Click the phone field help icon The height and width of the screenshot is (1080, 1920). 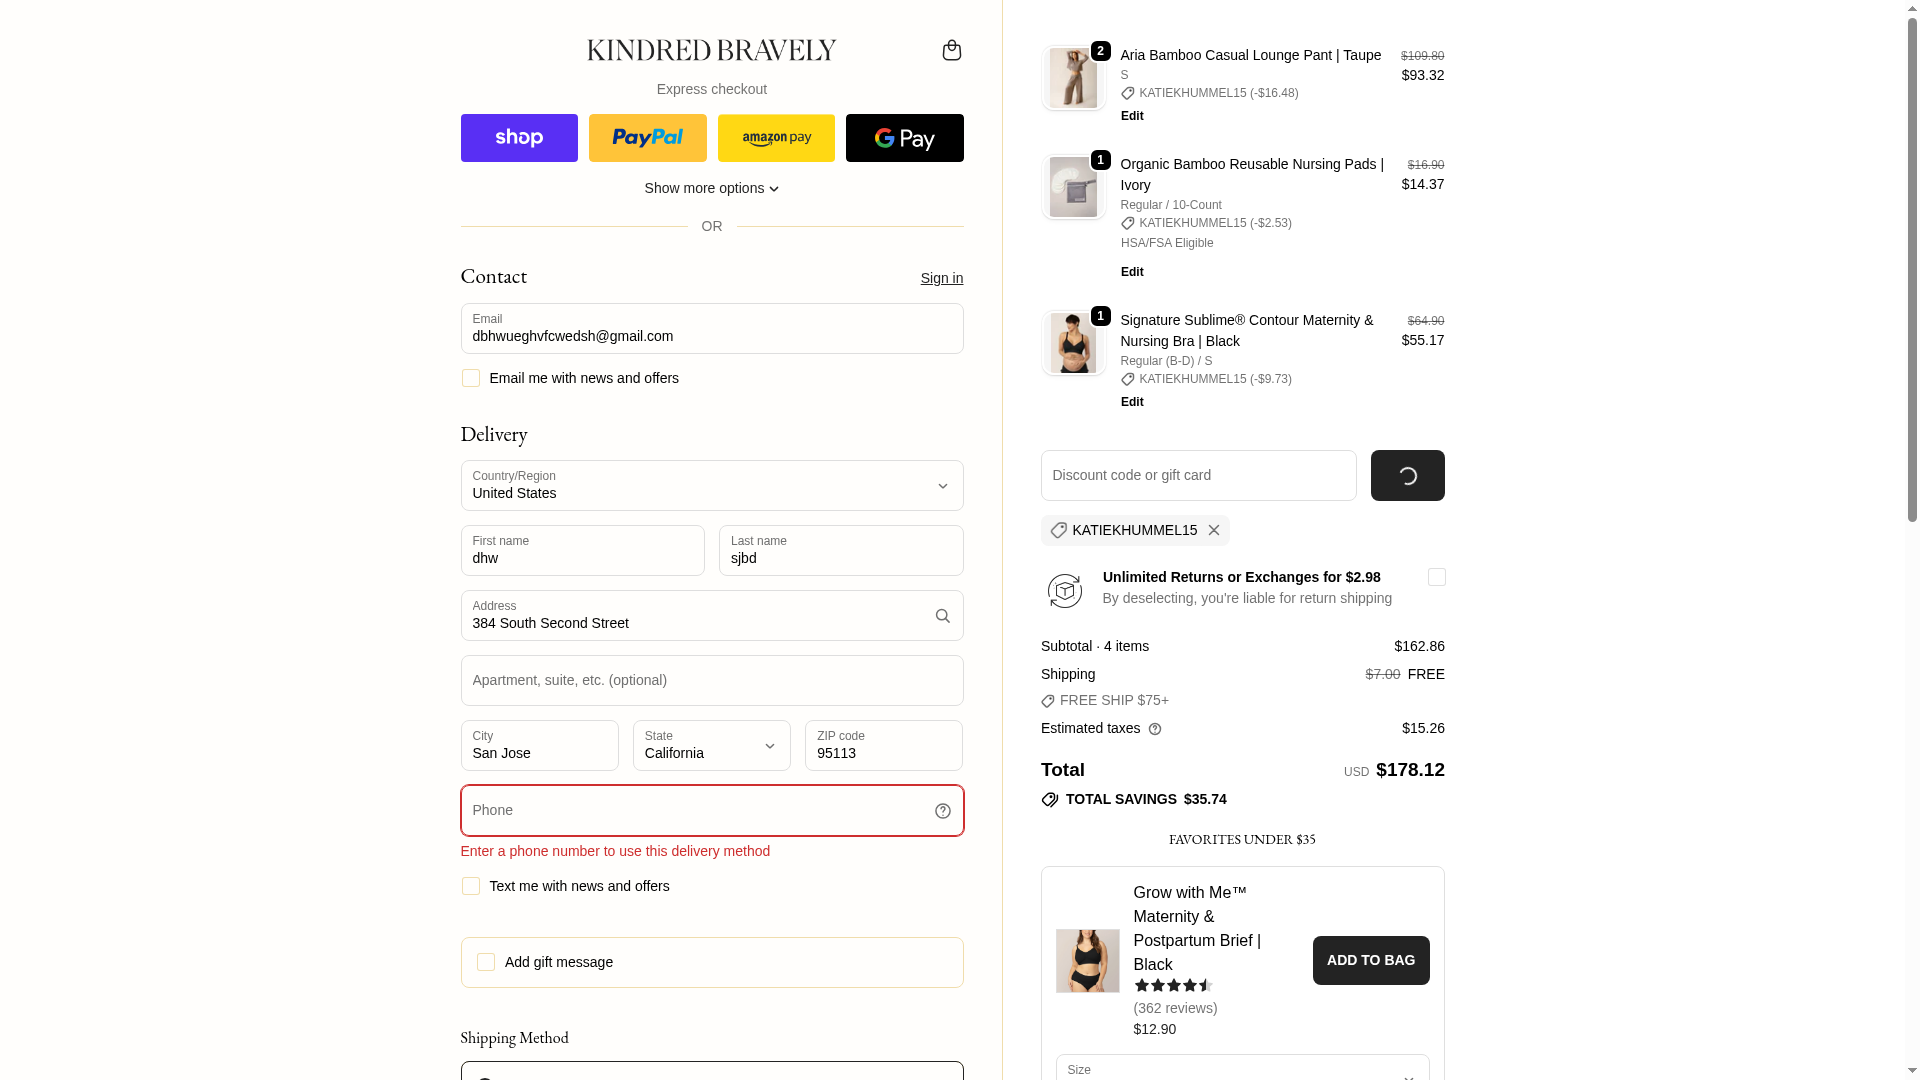tap(942, 811)
